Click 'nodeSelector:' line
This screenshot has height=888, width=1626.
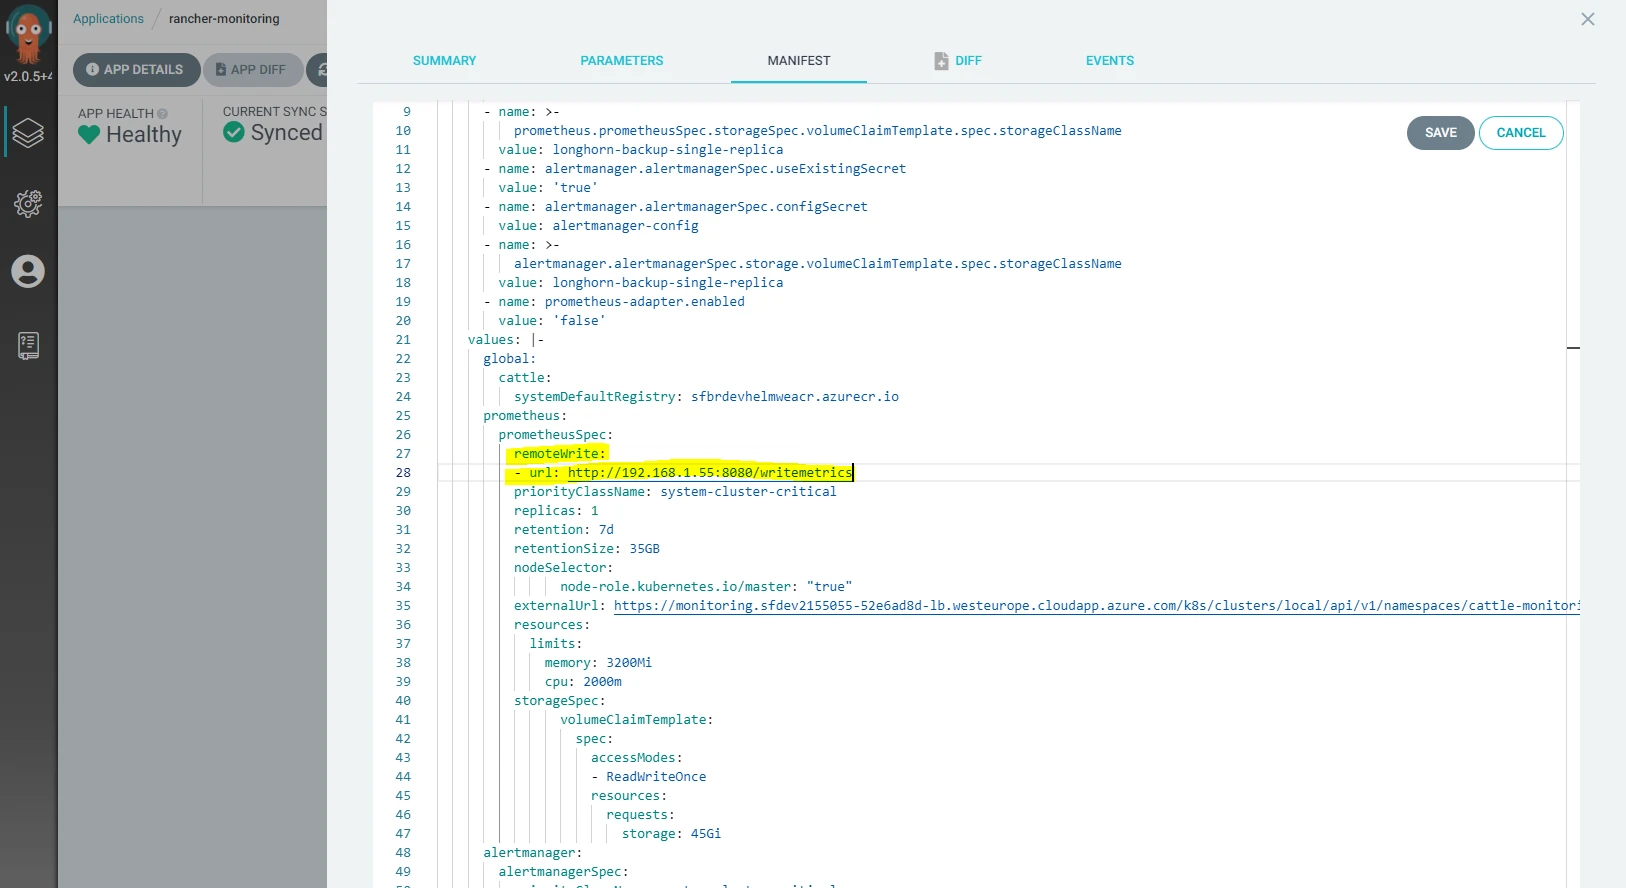coord(564,568)
